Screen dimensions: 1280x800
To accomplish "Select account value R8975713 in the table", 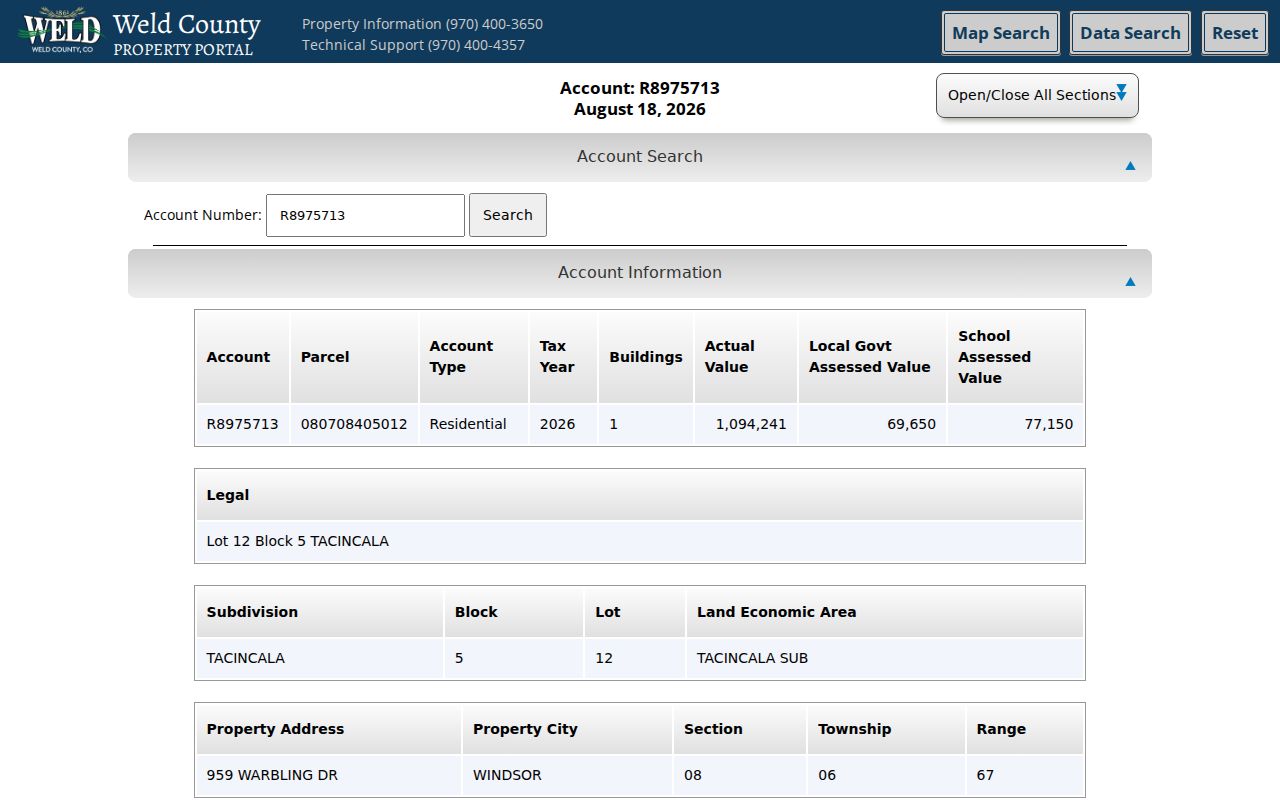I will [242, 424].
